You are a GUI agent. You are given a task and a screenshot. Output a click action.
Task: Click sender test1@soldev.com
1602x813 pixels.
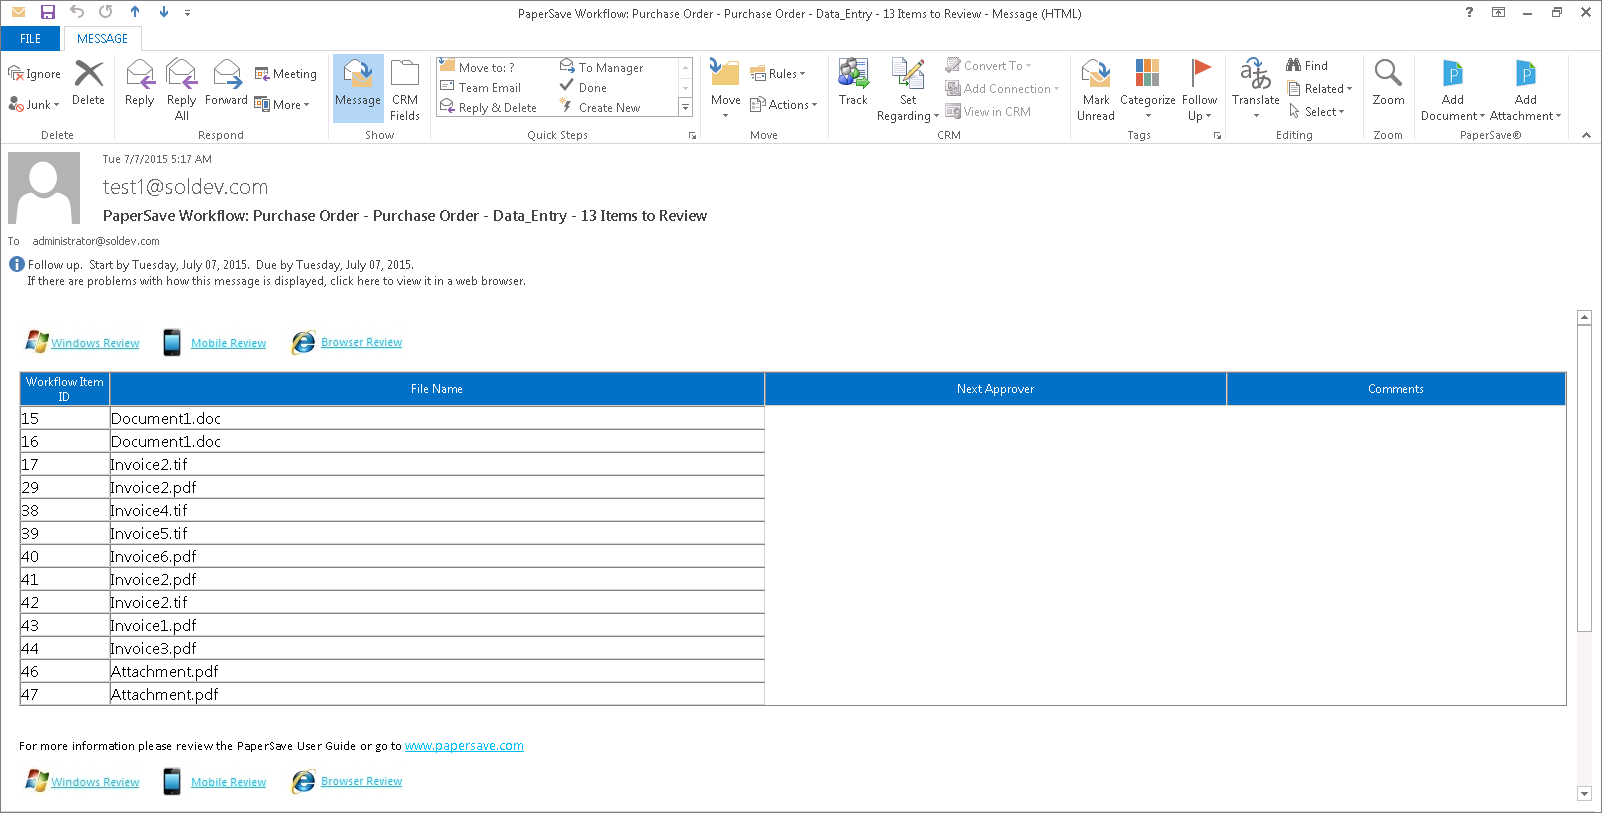pos(185,187)
